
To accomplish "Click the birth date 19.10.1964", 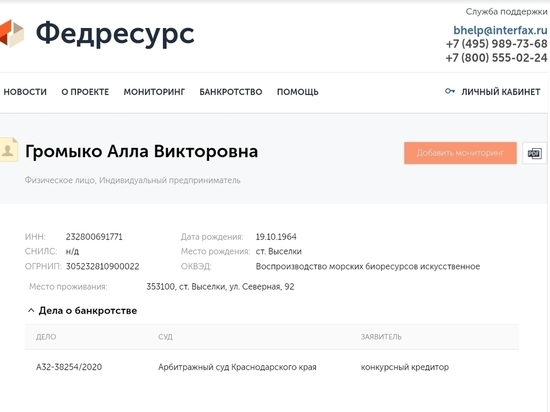I will point(276,237).
